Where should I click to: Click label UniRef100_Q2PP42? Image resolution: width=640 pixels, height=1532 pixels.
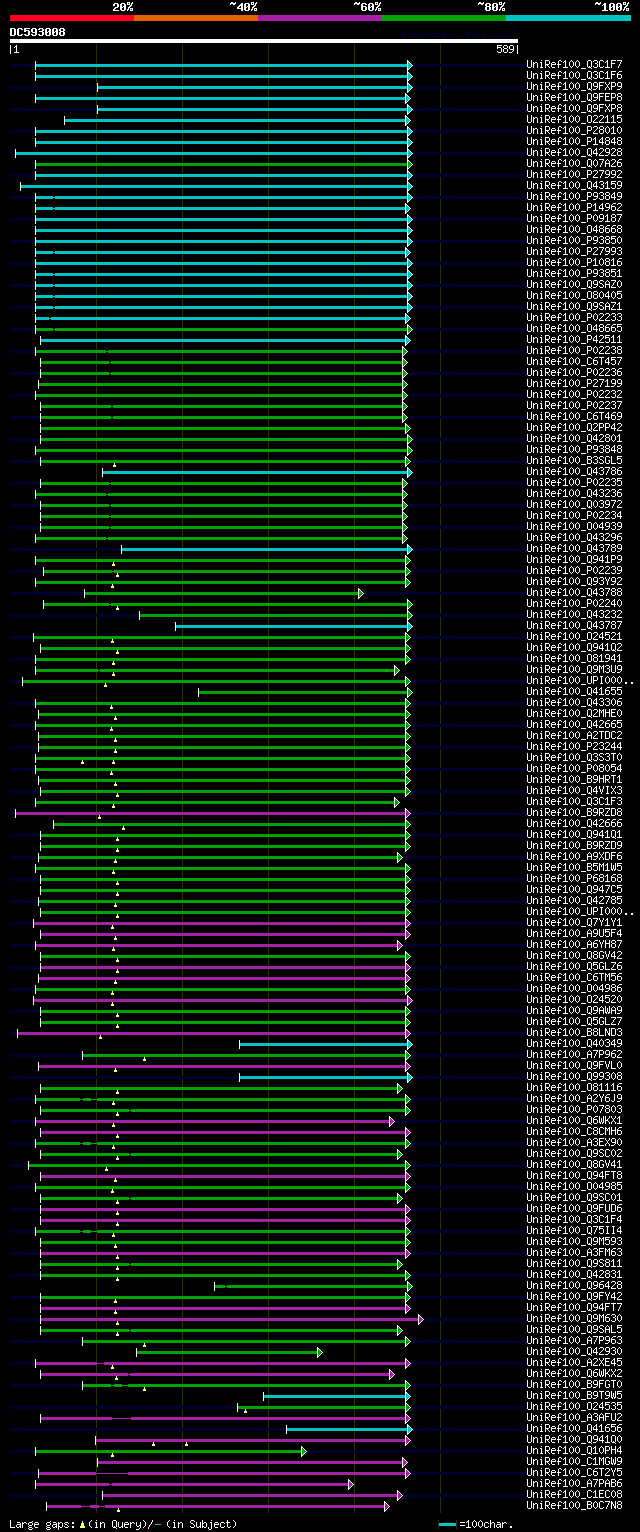(574, 427)
